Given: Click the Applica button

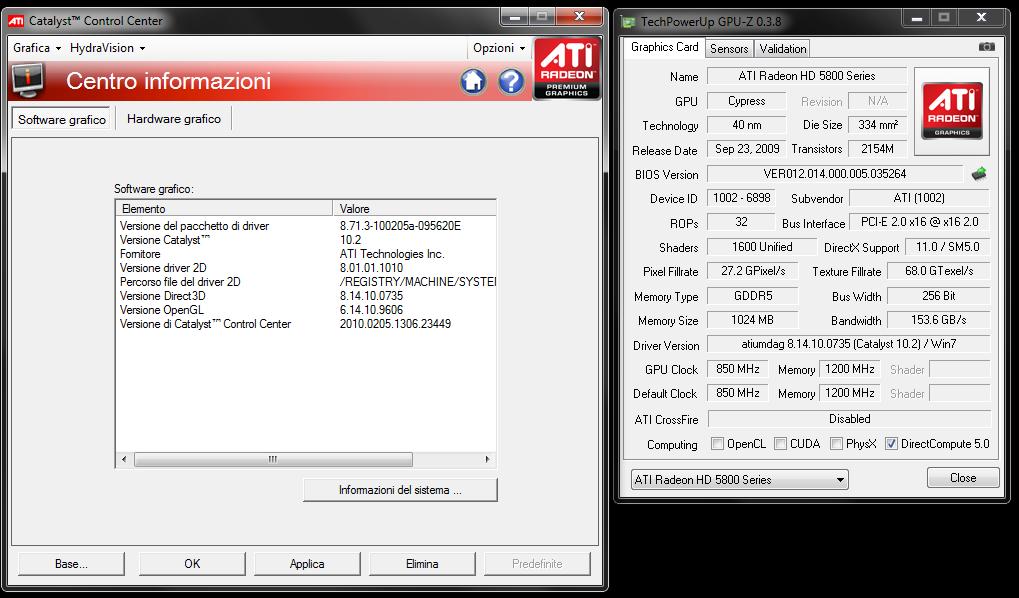Looking at the screenshot, I should [x=307, y=564].
